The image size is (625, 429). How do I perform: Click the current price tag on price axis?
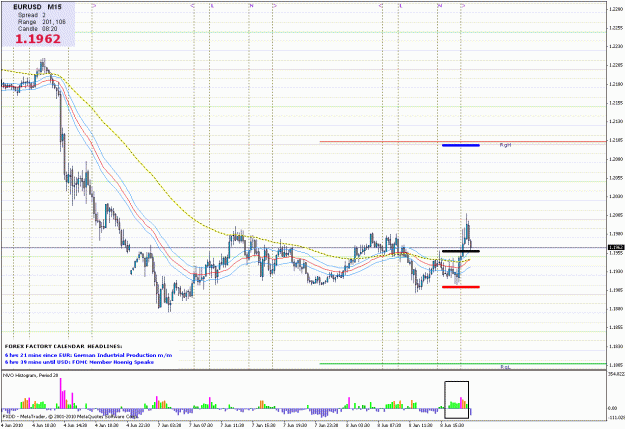coord(616,248)
